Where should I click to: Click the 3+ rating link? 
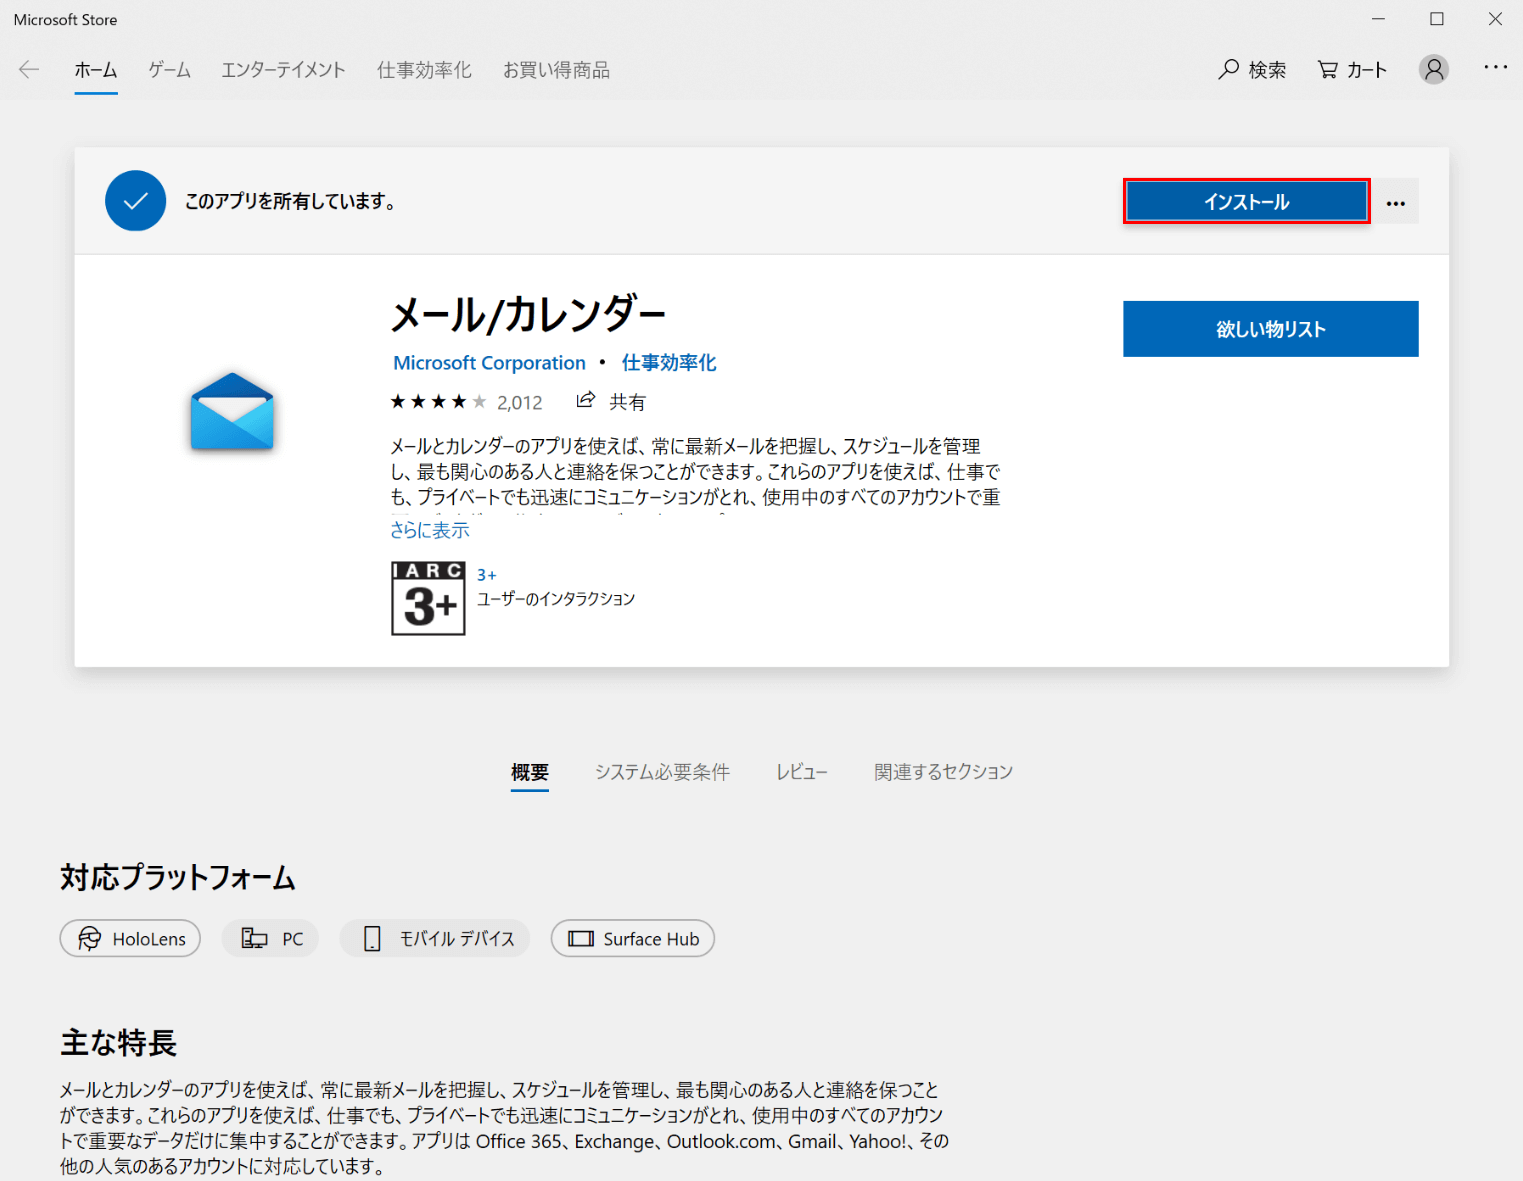[486, 575]
